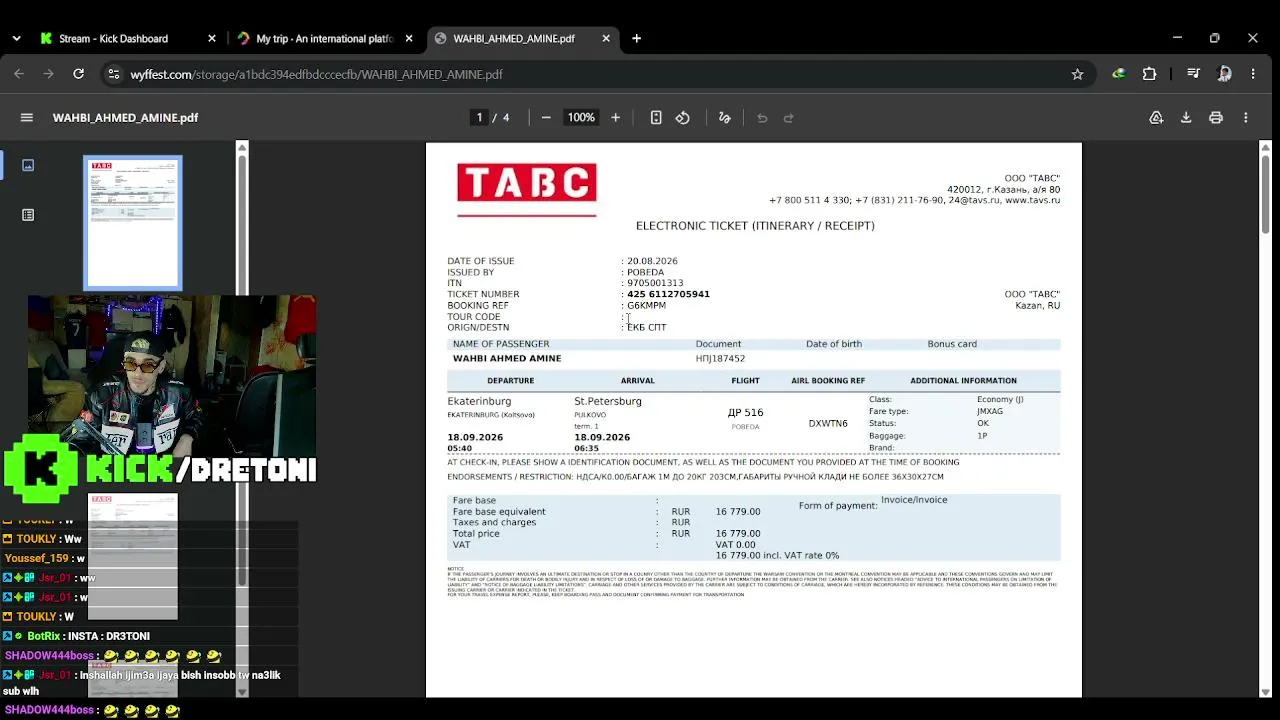Screen dimensions: 1280x720
Task: Click the ticket number 425 6112705941
Action: (x=668, y=294)
